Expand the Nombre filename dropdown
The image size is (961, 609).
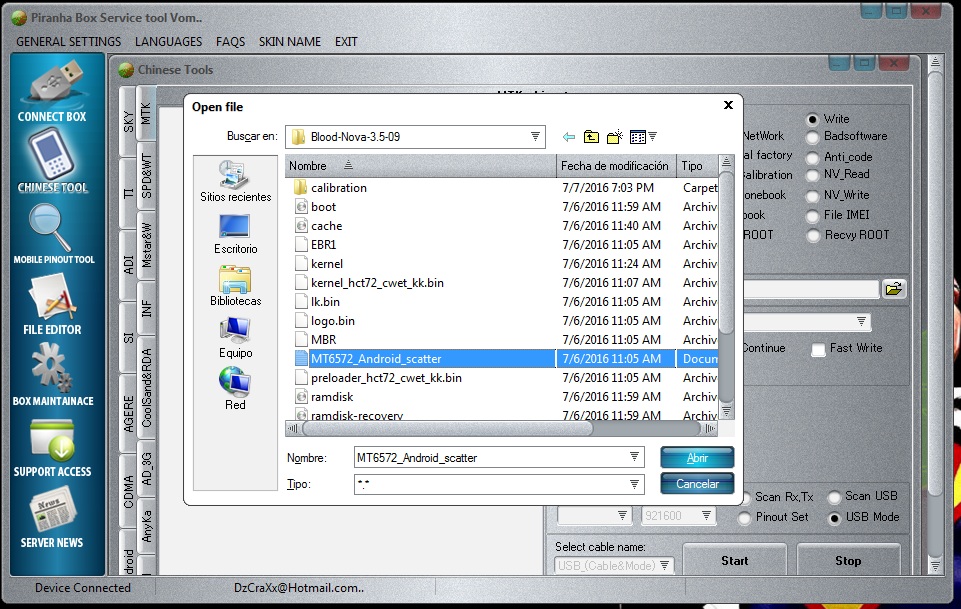coord(635,457)
